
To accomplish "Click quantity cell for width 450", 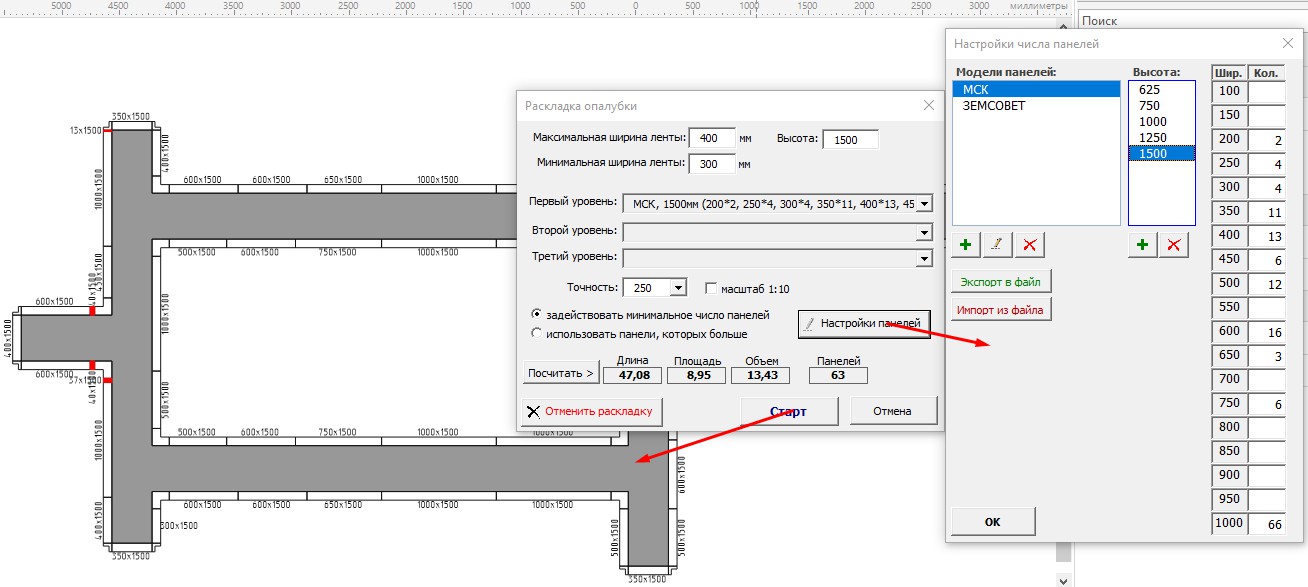I will [x=1266, y=260].
